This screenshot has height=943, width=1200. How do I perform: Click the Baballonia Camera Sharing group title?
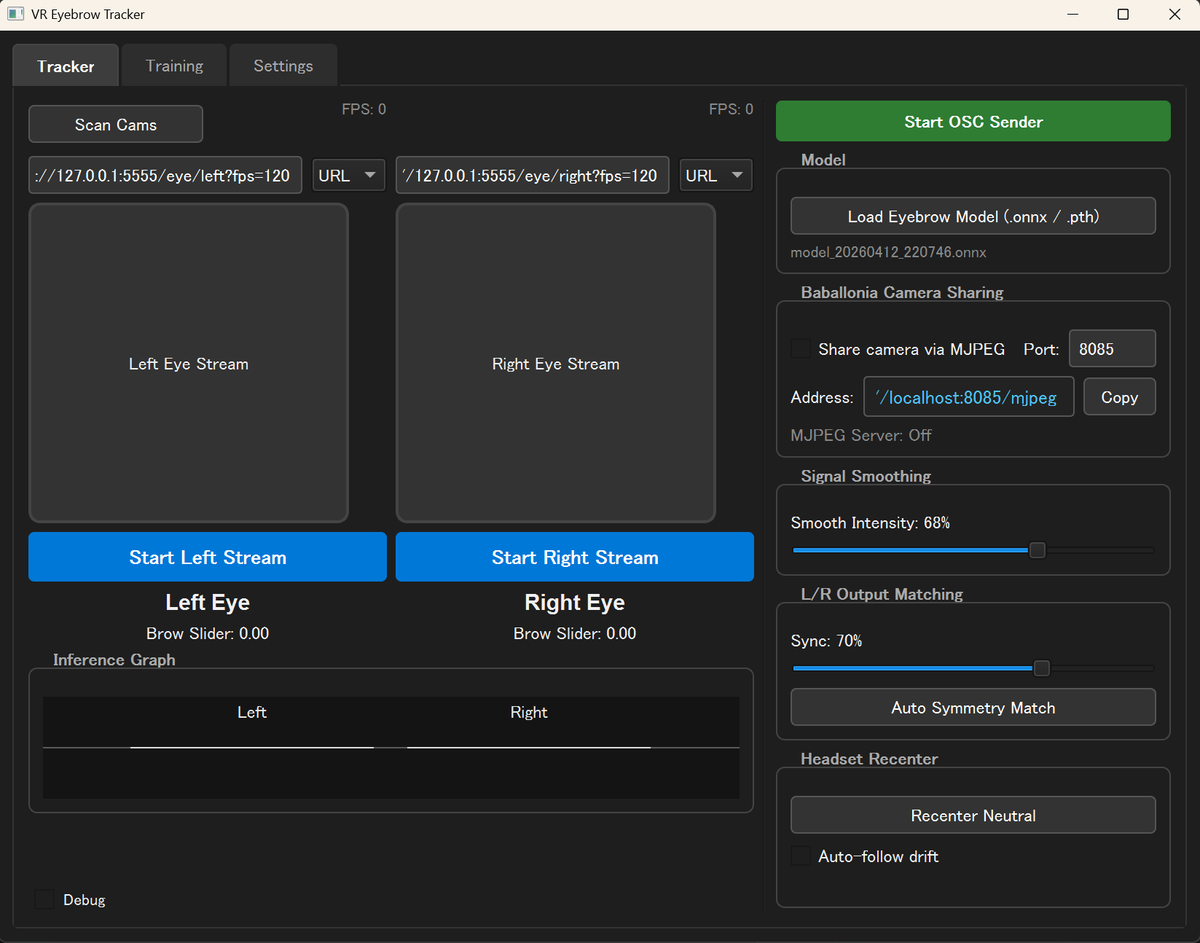902,293
